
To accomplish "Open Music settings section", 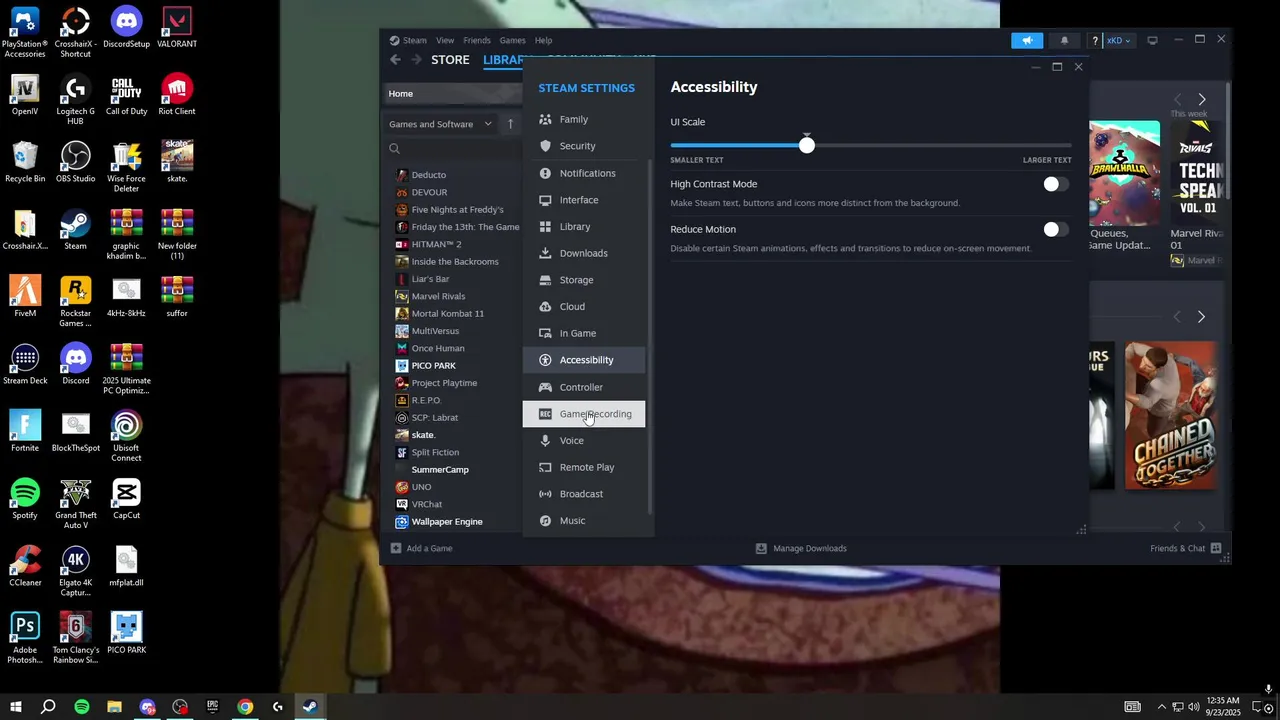I will (584, 520).
